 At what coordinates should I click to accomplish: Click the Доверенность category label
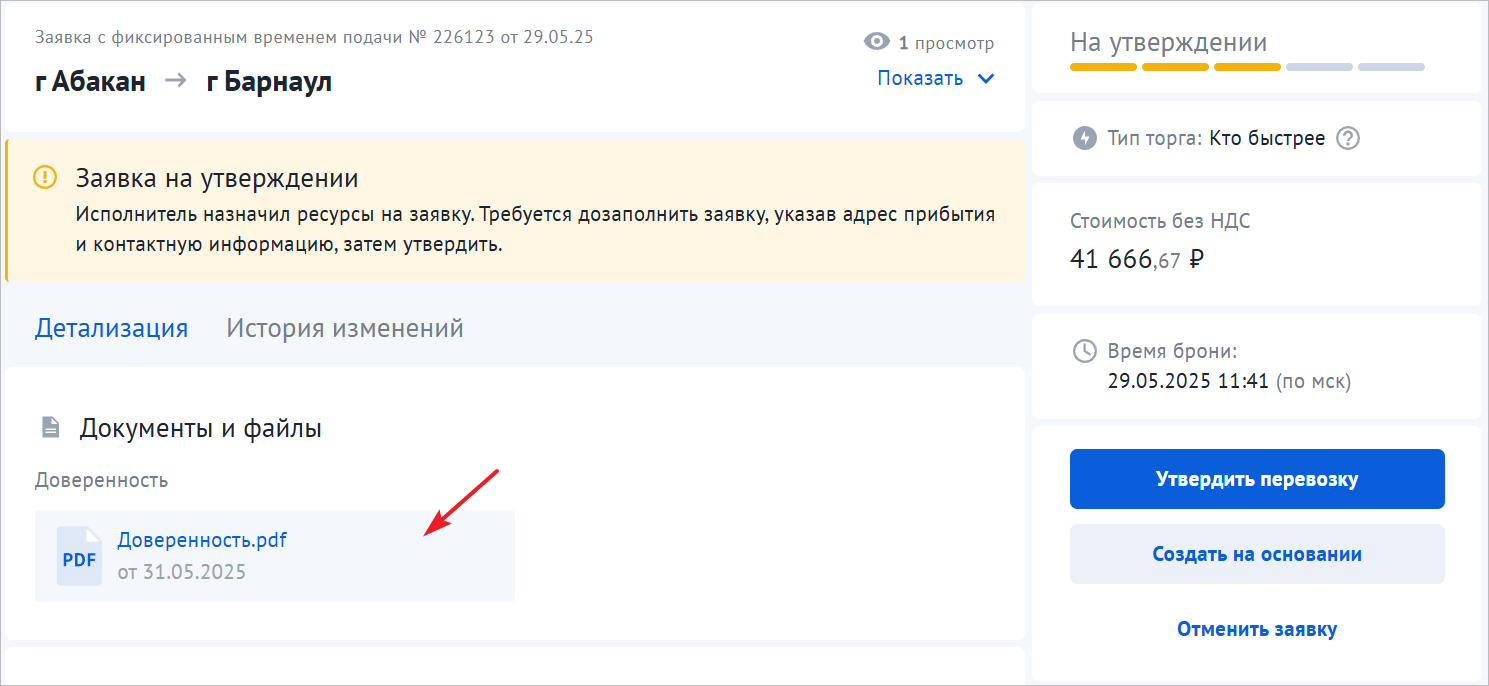(101, 480)
